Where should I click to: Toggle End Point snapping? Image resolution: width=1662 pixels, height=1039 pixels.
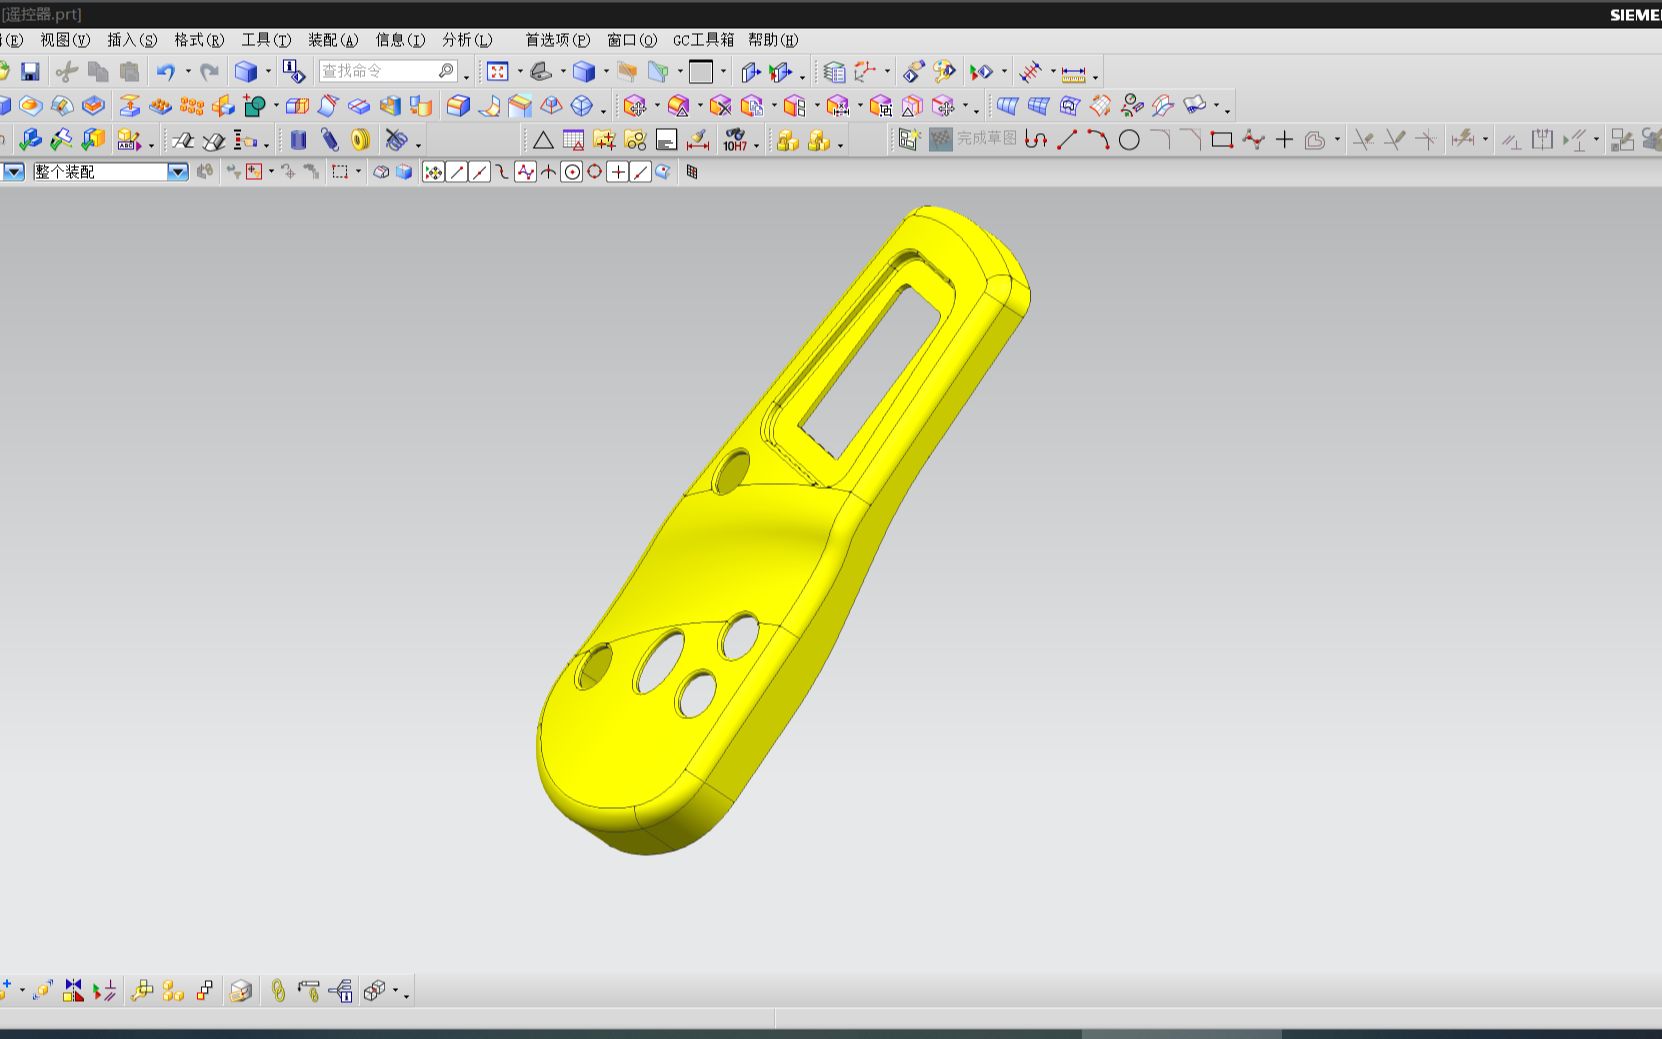pos(457,172)
